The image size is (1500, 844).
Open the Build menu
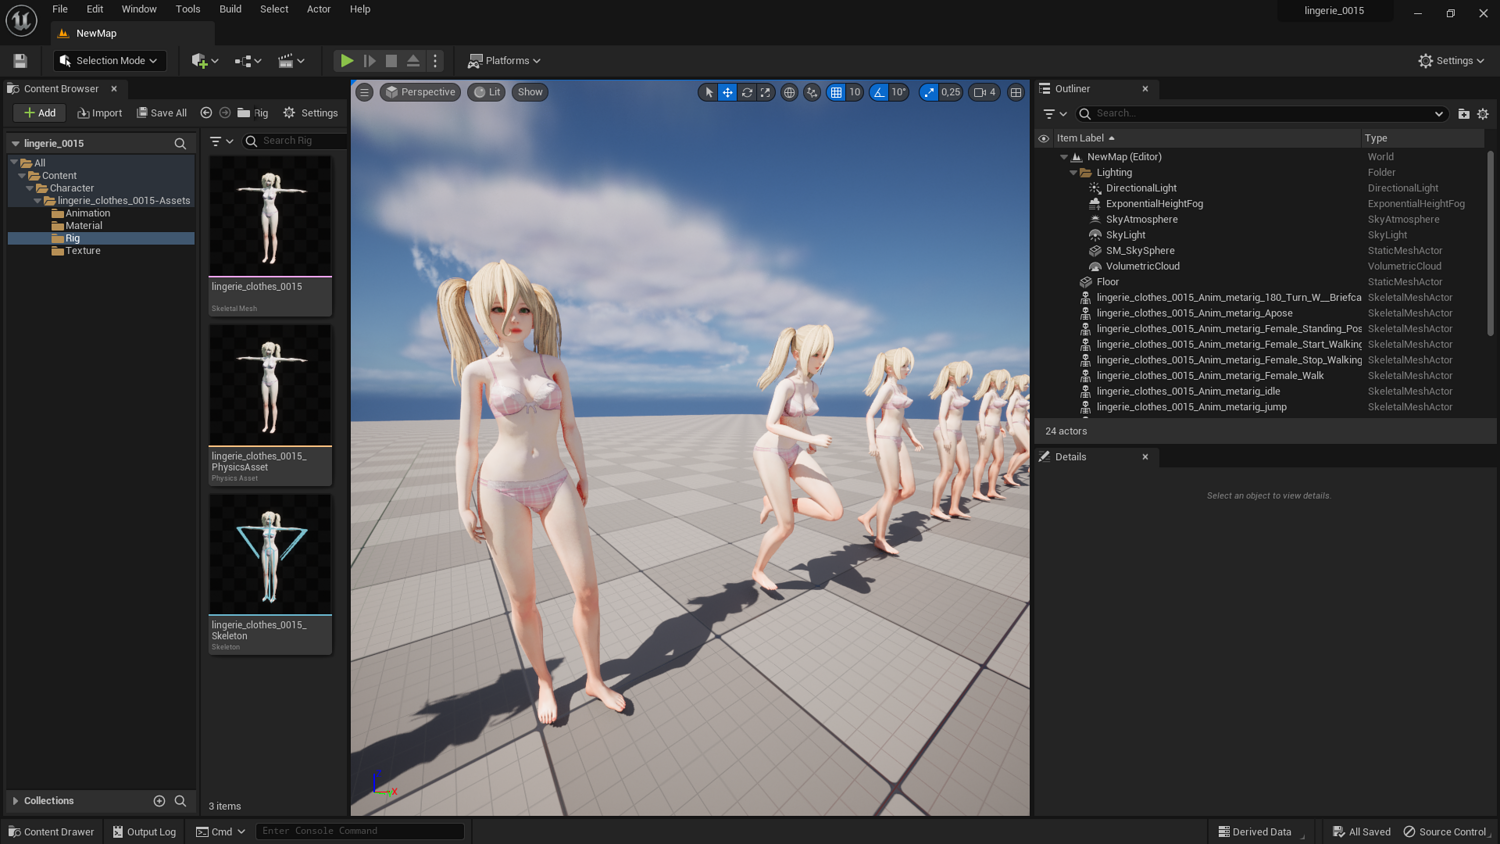point(230,9)
